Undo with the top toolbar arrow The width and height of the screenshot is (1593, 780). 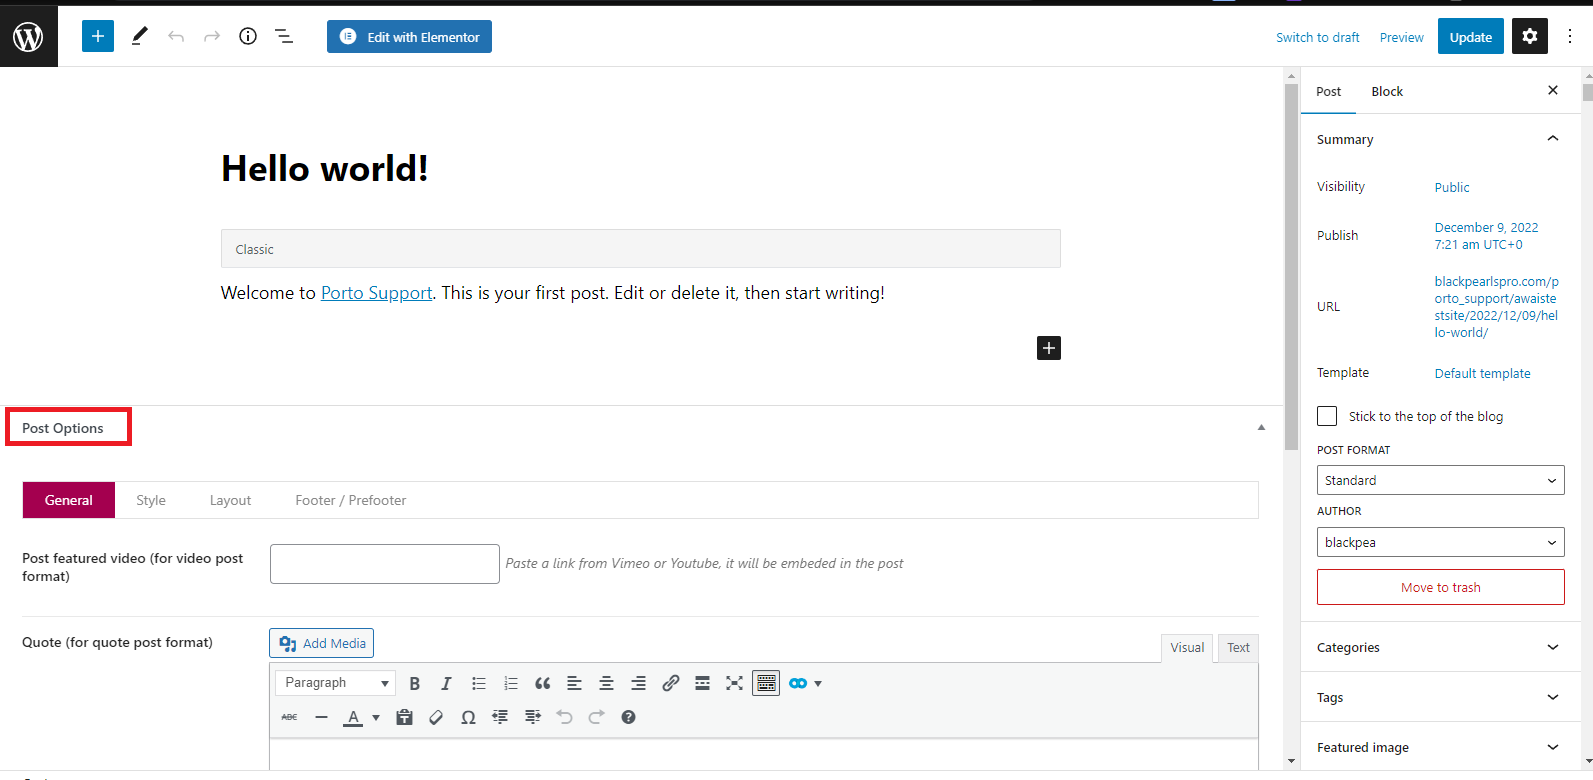coord(176,37)
